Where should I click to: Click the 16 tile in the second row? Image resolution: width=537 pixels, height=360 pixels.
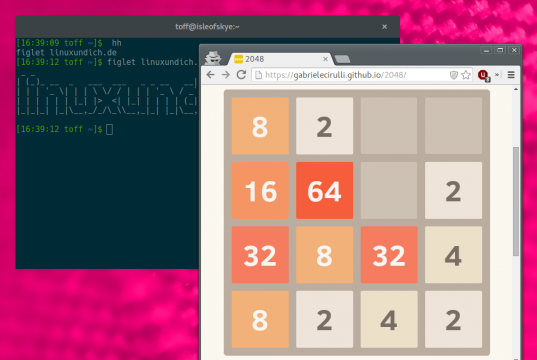[x=260, y=190]
